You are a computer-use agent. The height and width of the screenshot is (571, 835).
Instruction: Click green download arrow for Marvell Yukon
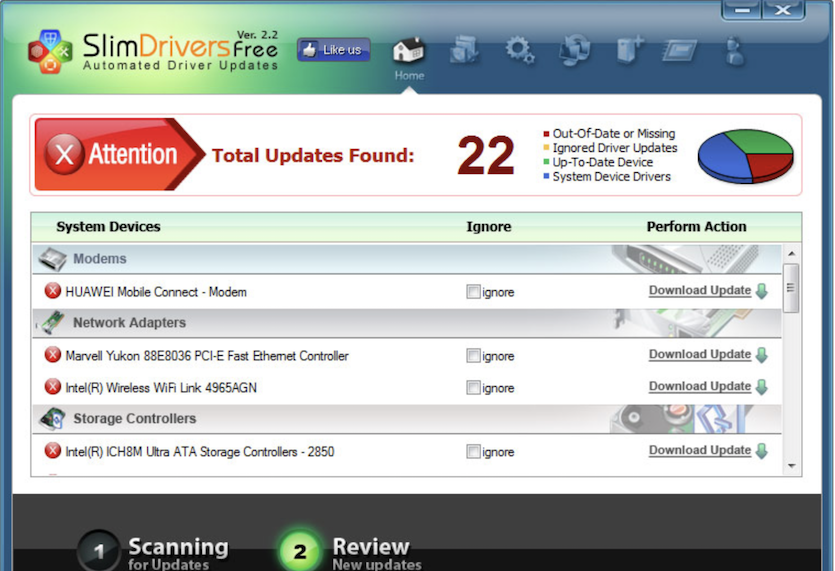click(762, 355)
